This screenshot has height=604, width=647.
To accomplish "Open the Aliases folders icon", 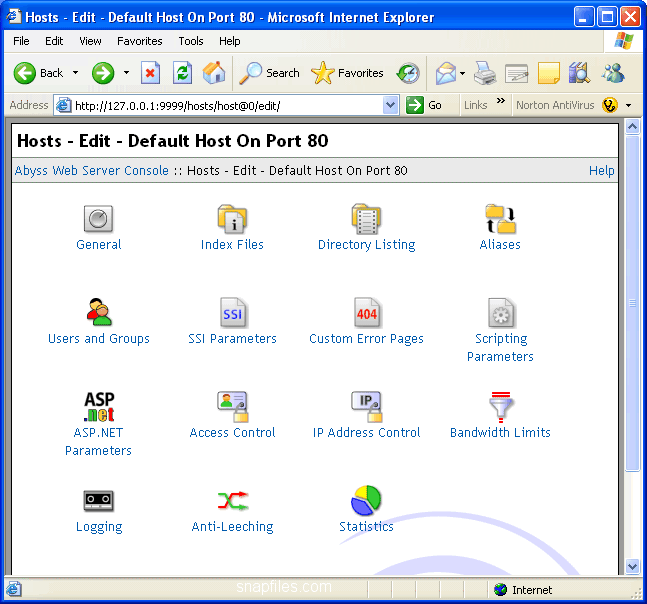I will 500,219.
